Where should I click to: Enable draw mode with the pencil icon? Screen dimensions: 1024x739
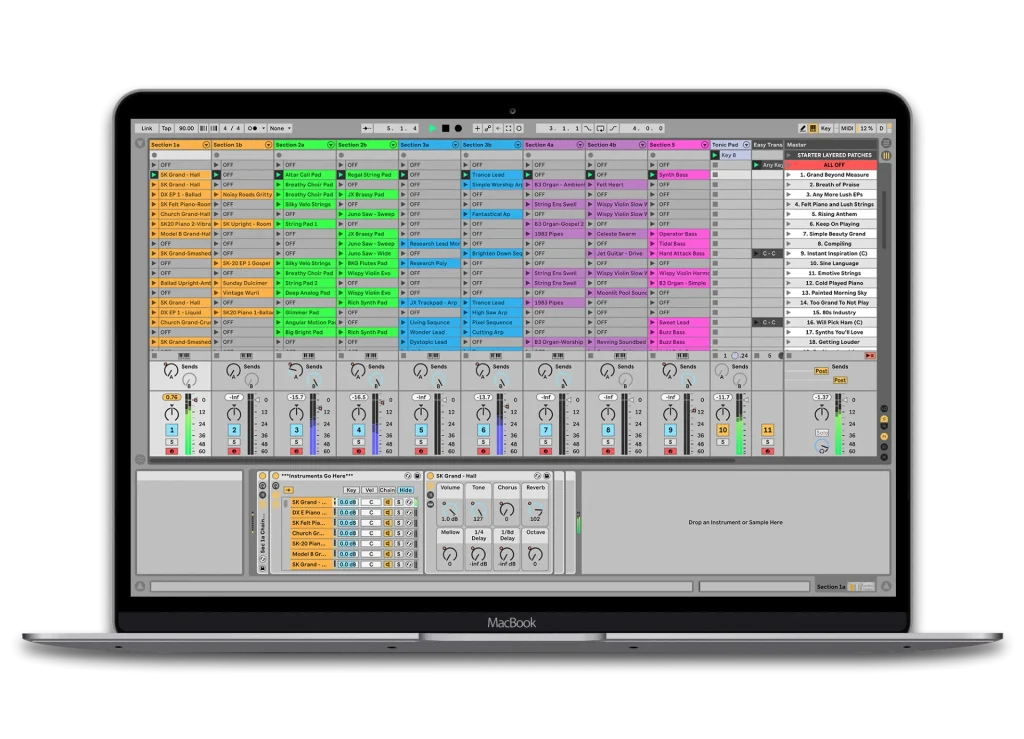tap(803, 128)
